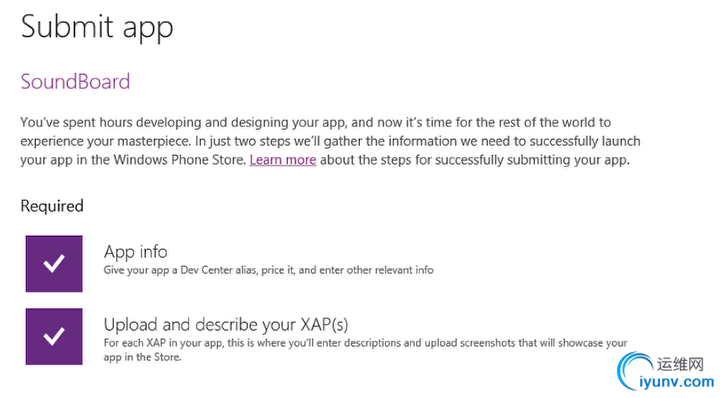Click the Dev Center alias description text
Screen dimensions: 720x398
coord(269,270)
